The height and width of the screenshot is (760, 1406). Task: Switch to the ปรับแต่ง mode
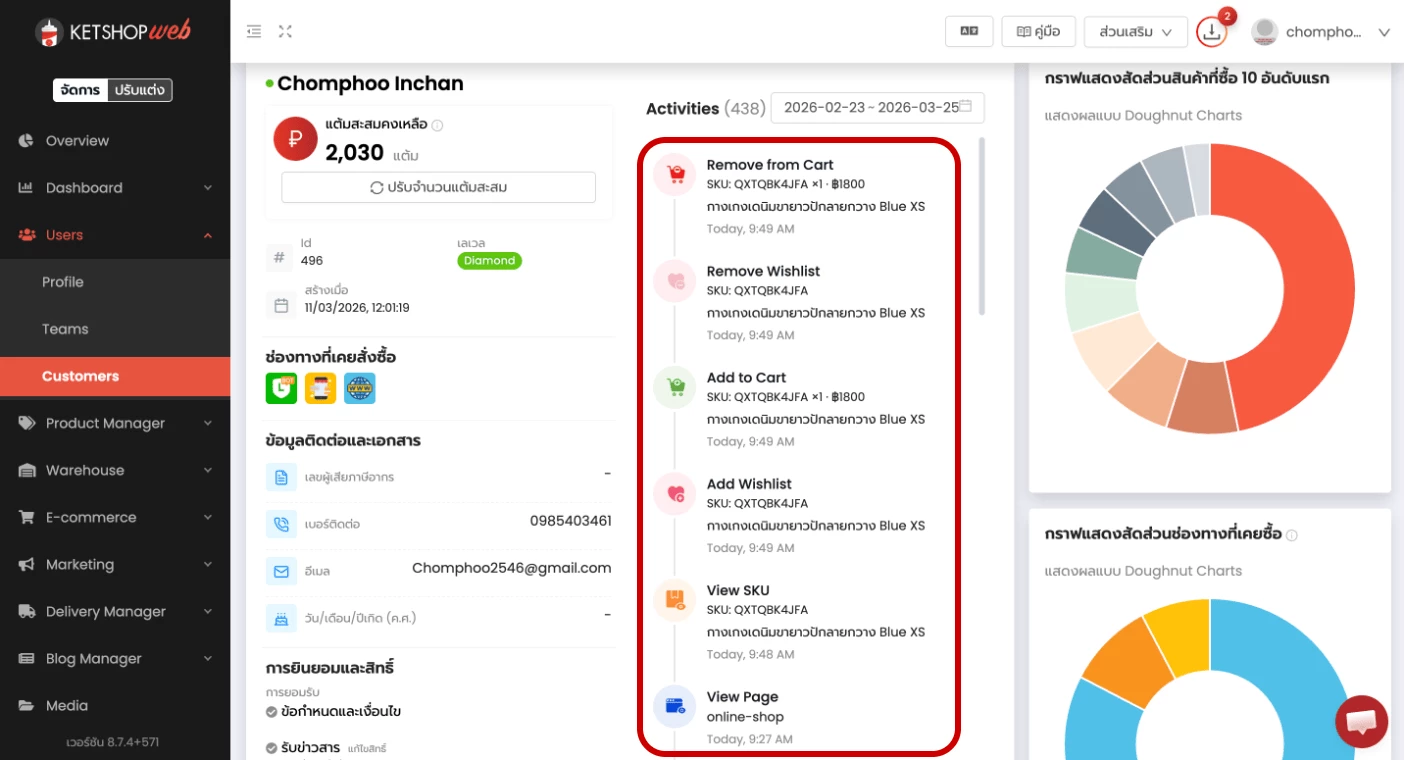pos(139,90)
